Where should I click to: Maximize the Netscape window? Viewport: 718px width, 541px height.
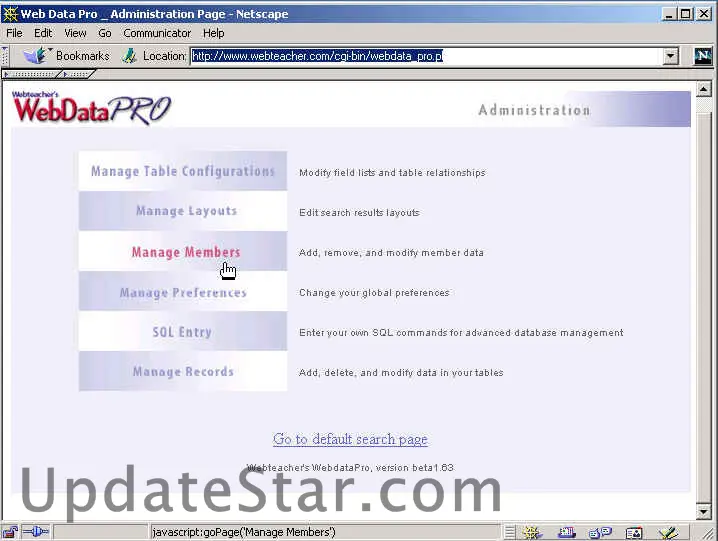pyautogui.click(x=685, y=14)
